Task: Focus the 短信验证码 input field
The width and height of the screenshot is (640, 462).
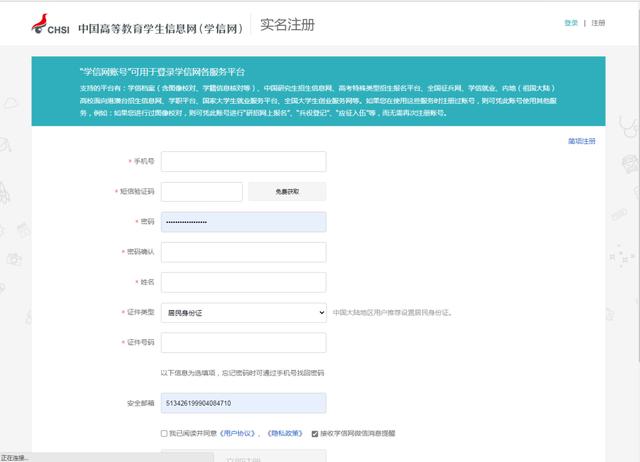Action: pos(202,191)
